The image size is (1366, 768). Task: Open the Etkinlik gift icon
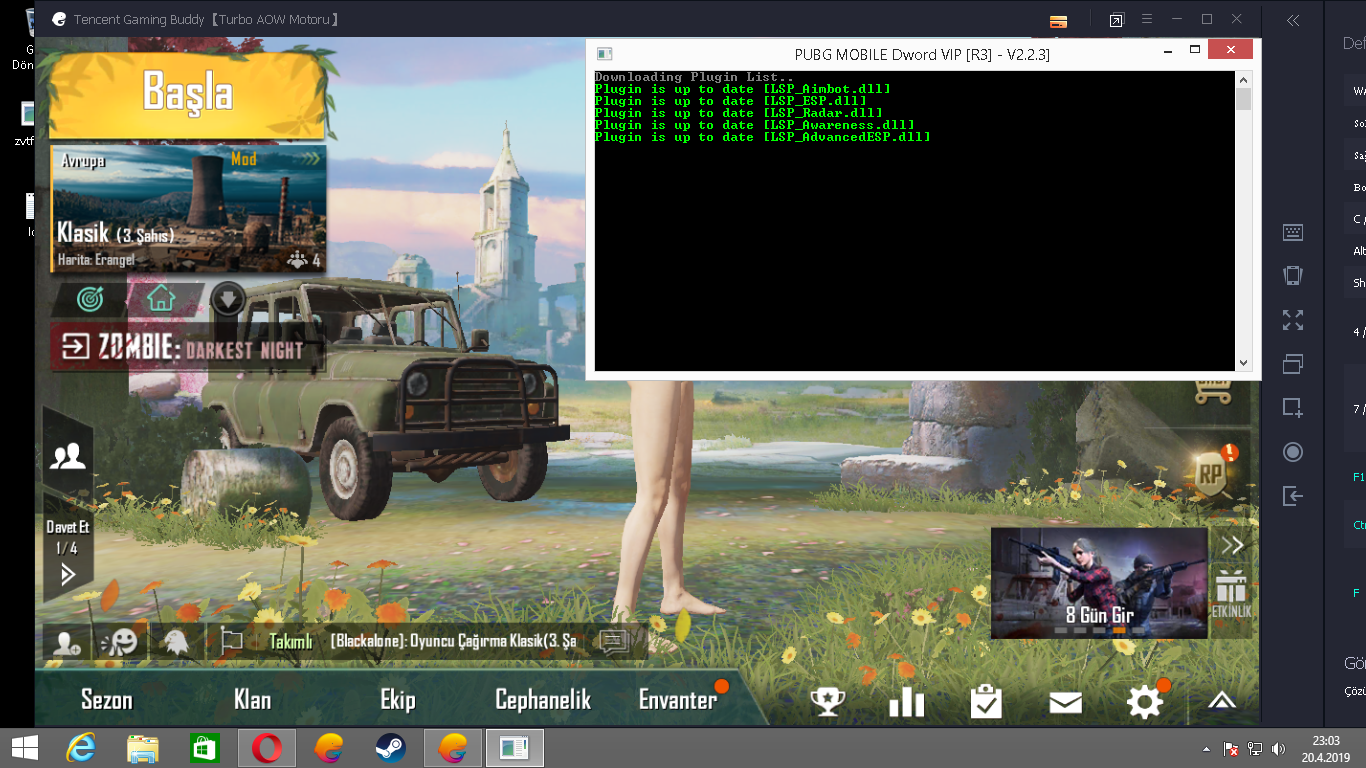(1231, 593)
